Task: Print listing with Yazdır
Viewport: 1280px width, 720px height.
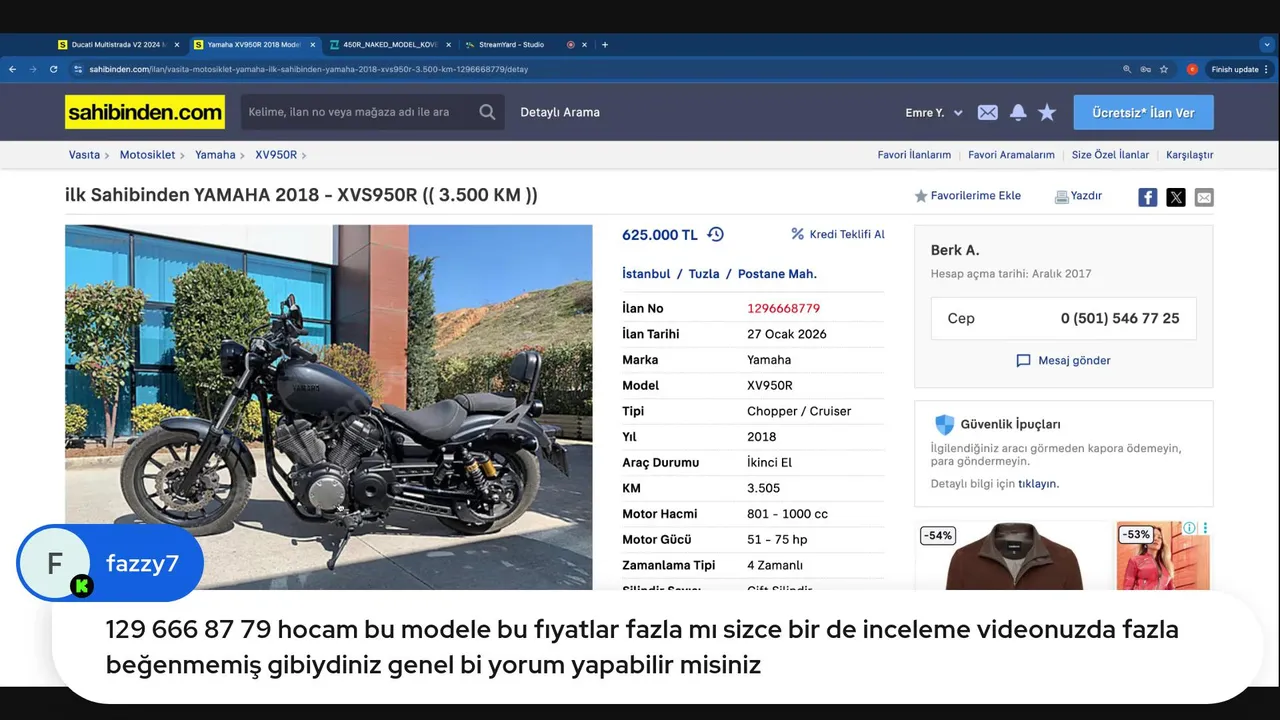Action: click(x=1078, y=196)
